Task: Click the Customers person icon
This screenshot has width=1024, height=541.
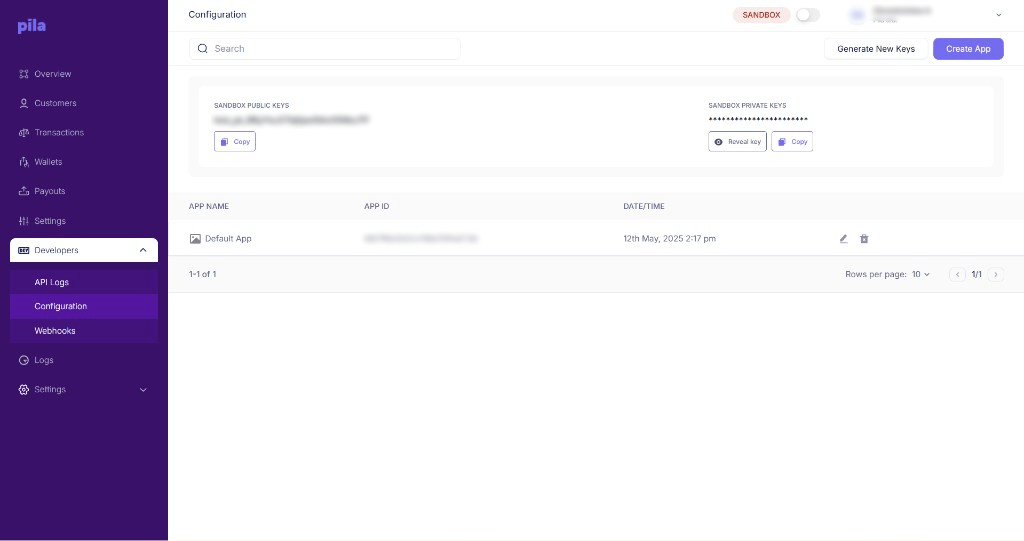Action: tap(24, 103)
